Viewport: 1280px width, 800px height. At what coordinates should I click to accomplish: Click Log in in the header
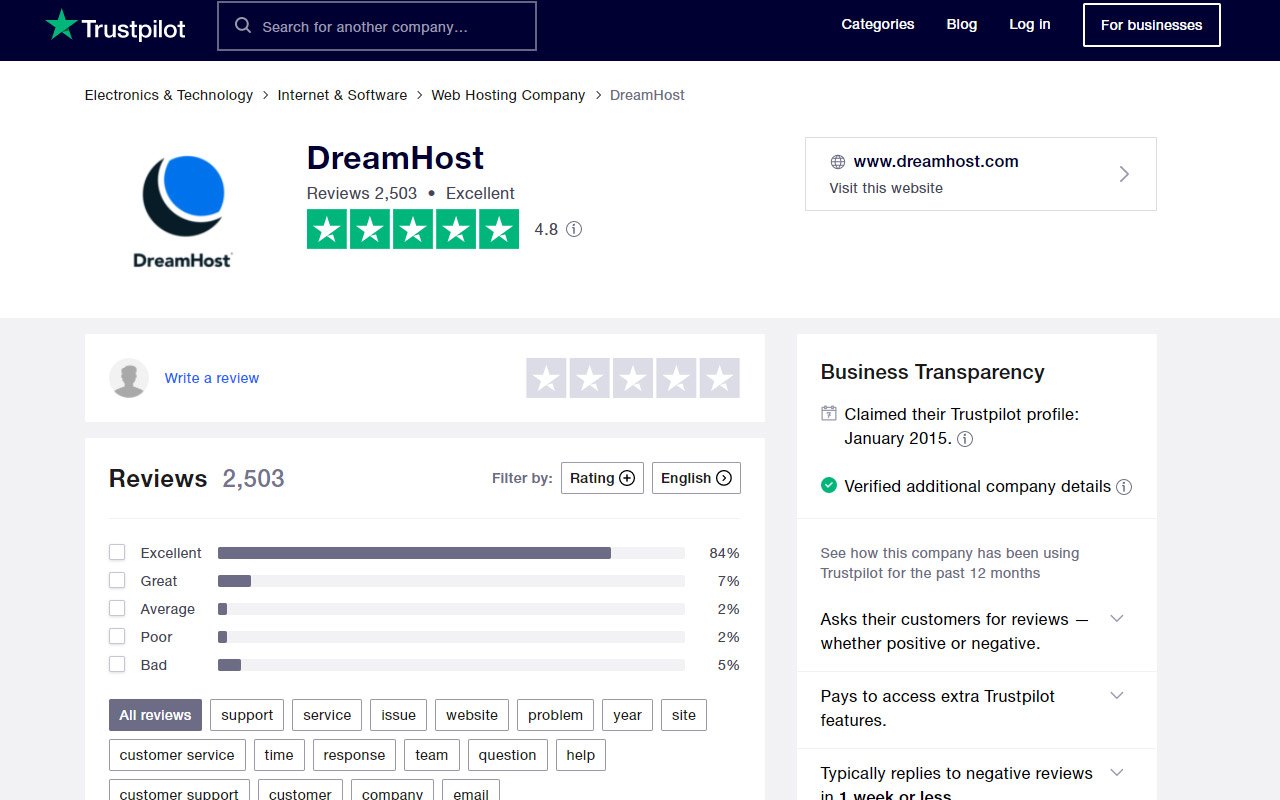tap(1030, 24)
